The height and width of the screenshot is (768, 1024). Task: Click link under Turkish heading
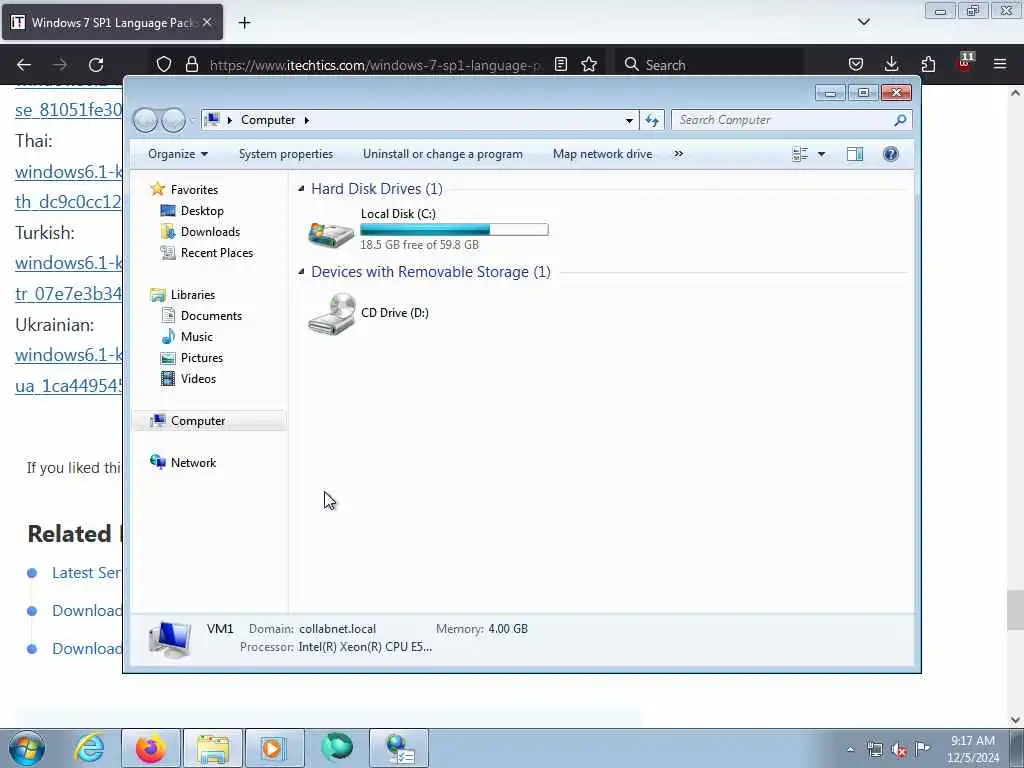click(68, 278)
